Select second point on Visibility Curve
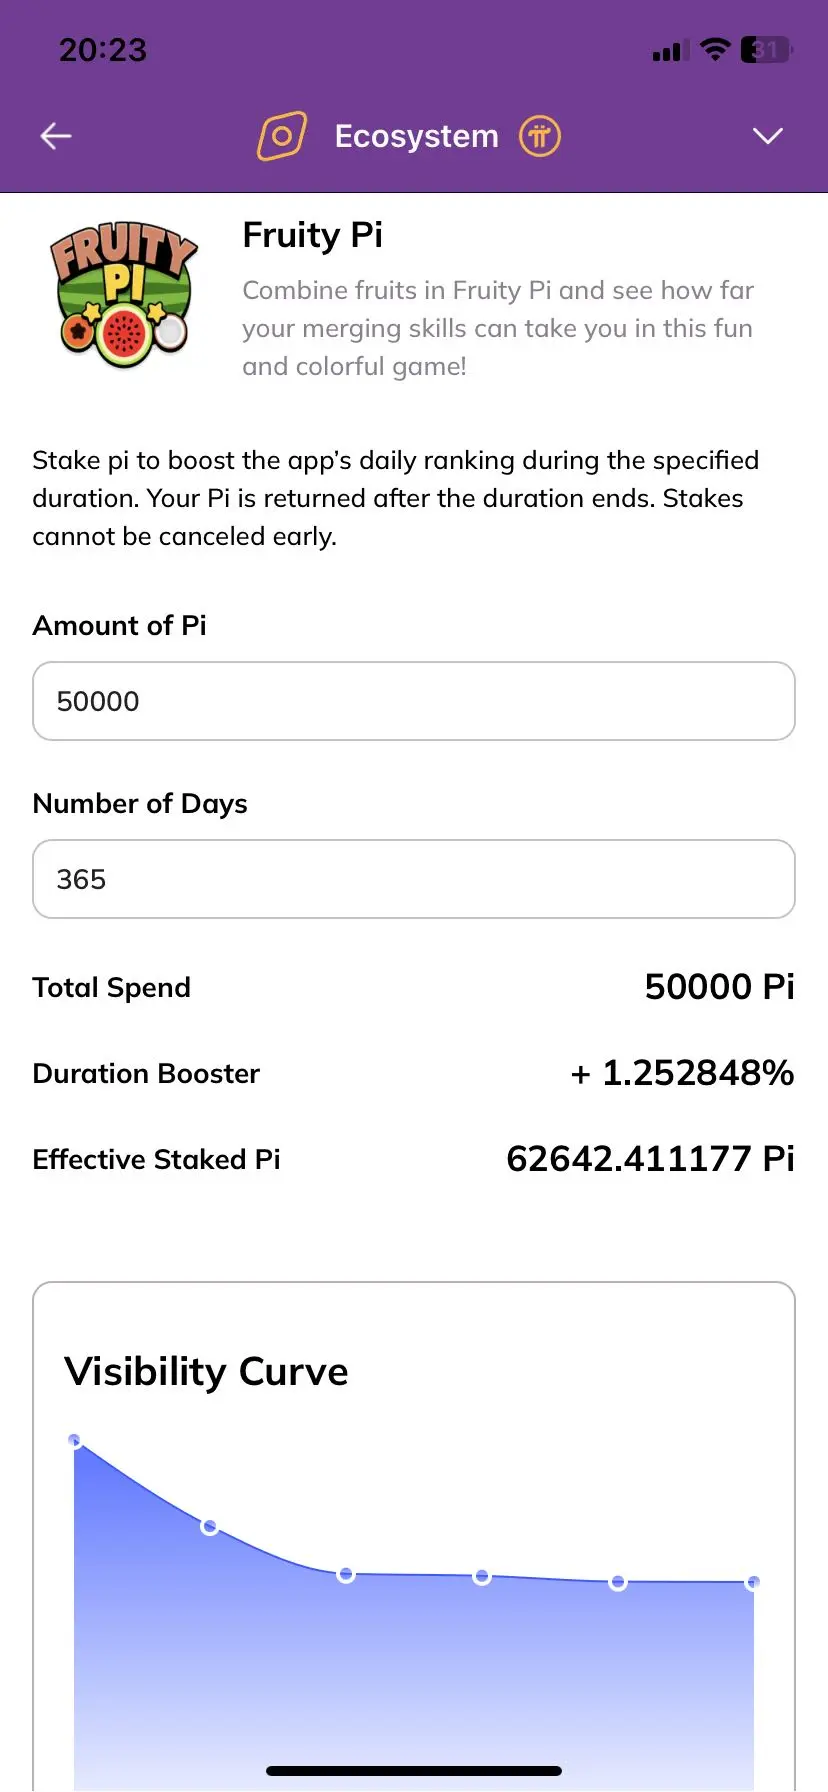 point(210,1527)
